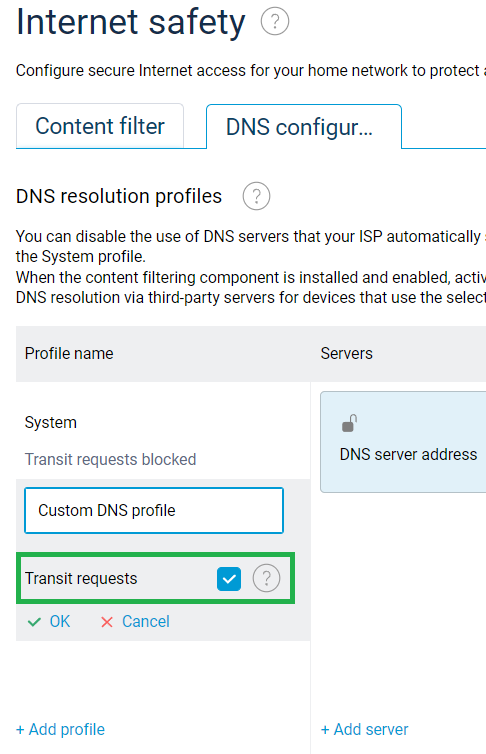Viewport: 486px width, 754px height.
Task: Click help icon next to Transit requests checkbox
Action: tap(266, 578)
